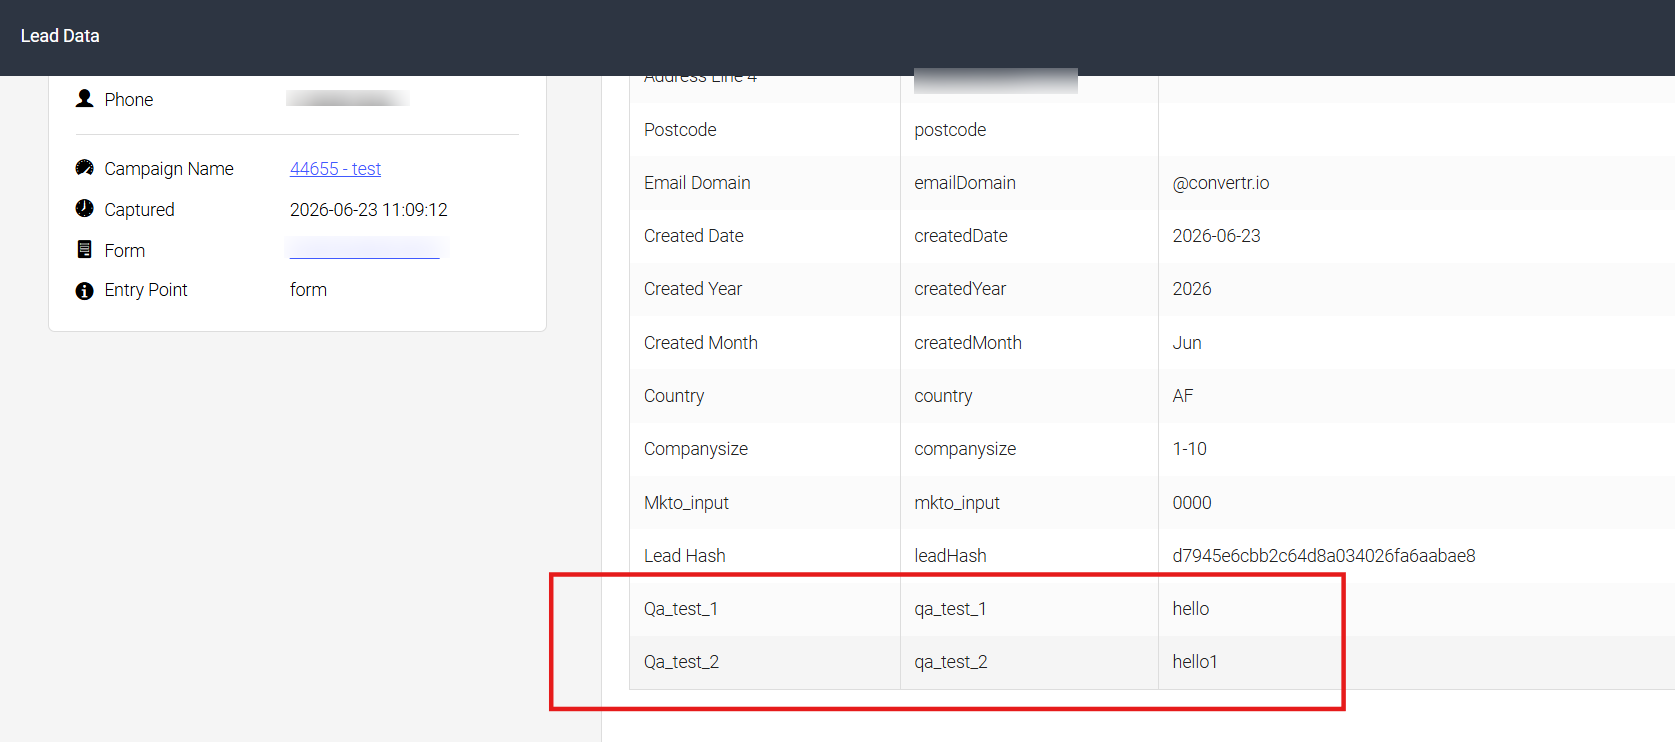Click the Postcode row label
This screenshot has width=1675, height=742.
pos(680,130)
